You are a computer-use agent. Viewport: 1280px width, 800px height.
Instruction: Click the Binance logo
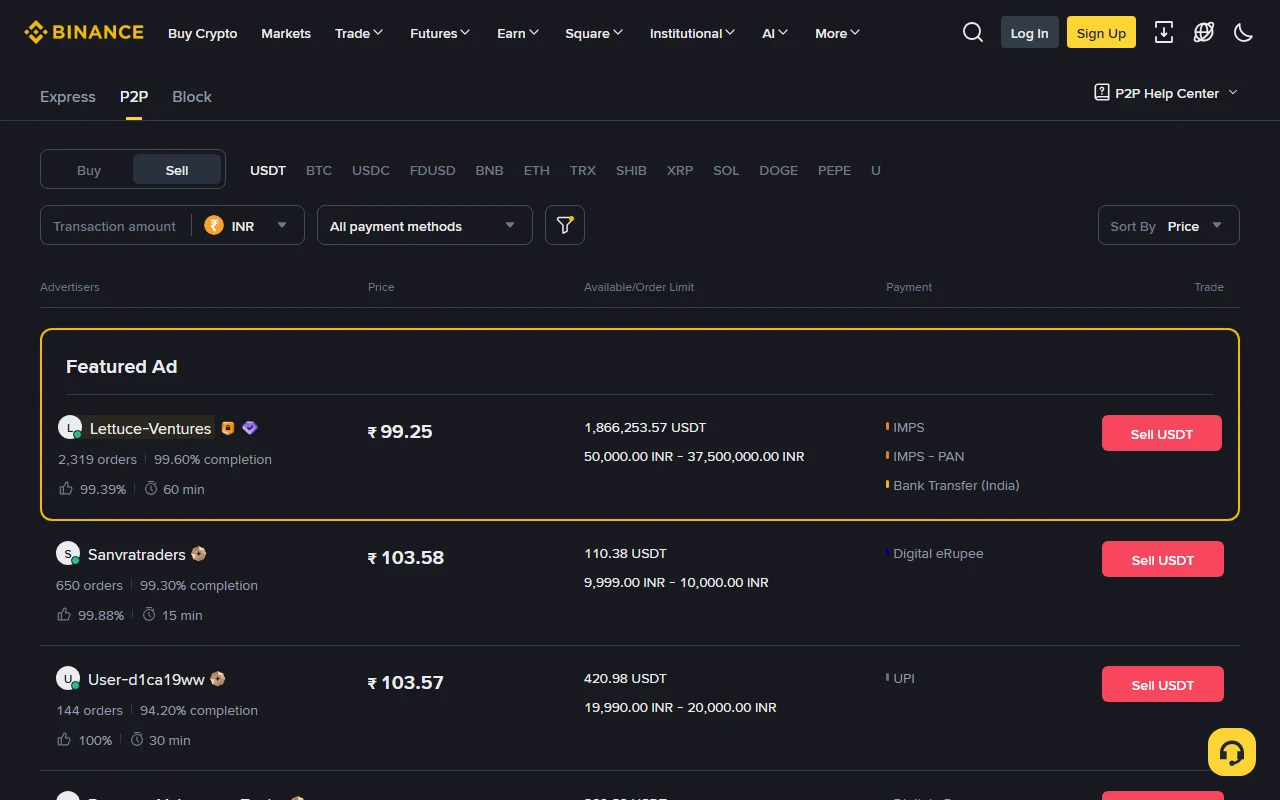(x=84, y=33)
